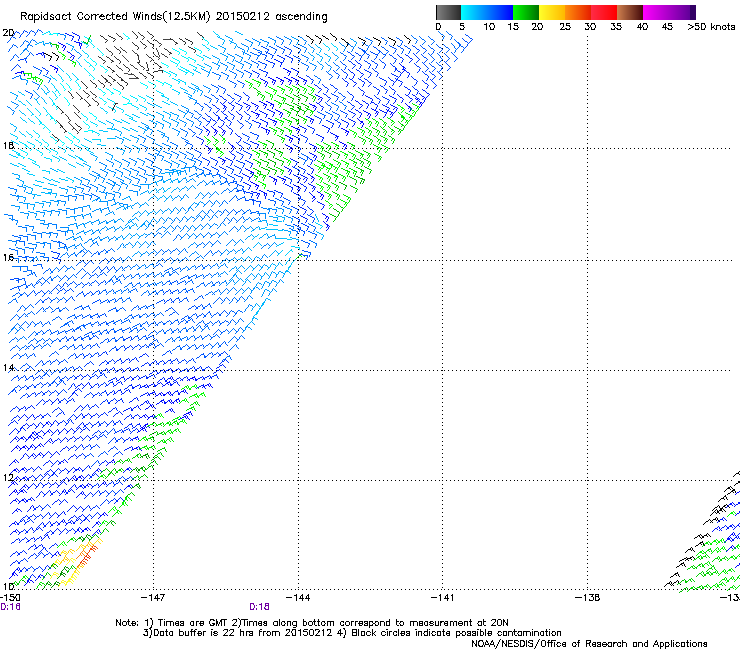Click the latitude label '18'
The height and width of the screenshot is (650, 740).
(x=8, y=145)
